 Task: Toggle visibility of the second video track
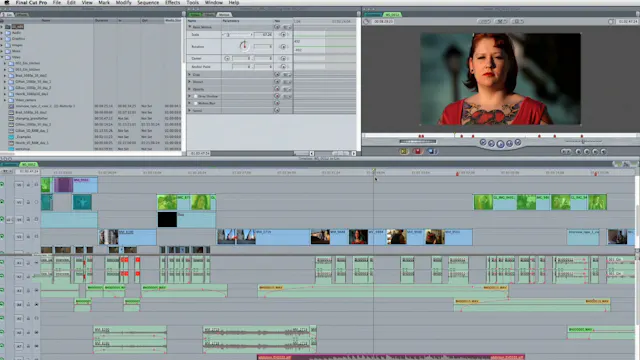coord(2,202)
